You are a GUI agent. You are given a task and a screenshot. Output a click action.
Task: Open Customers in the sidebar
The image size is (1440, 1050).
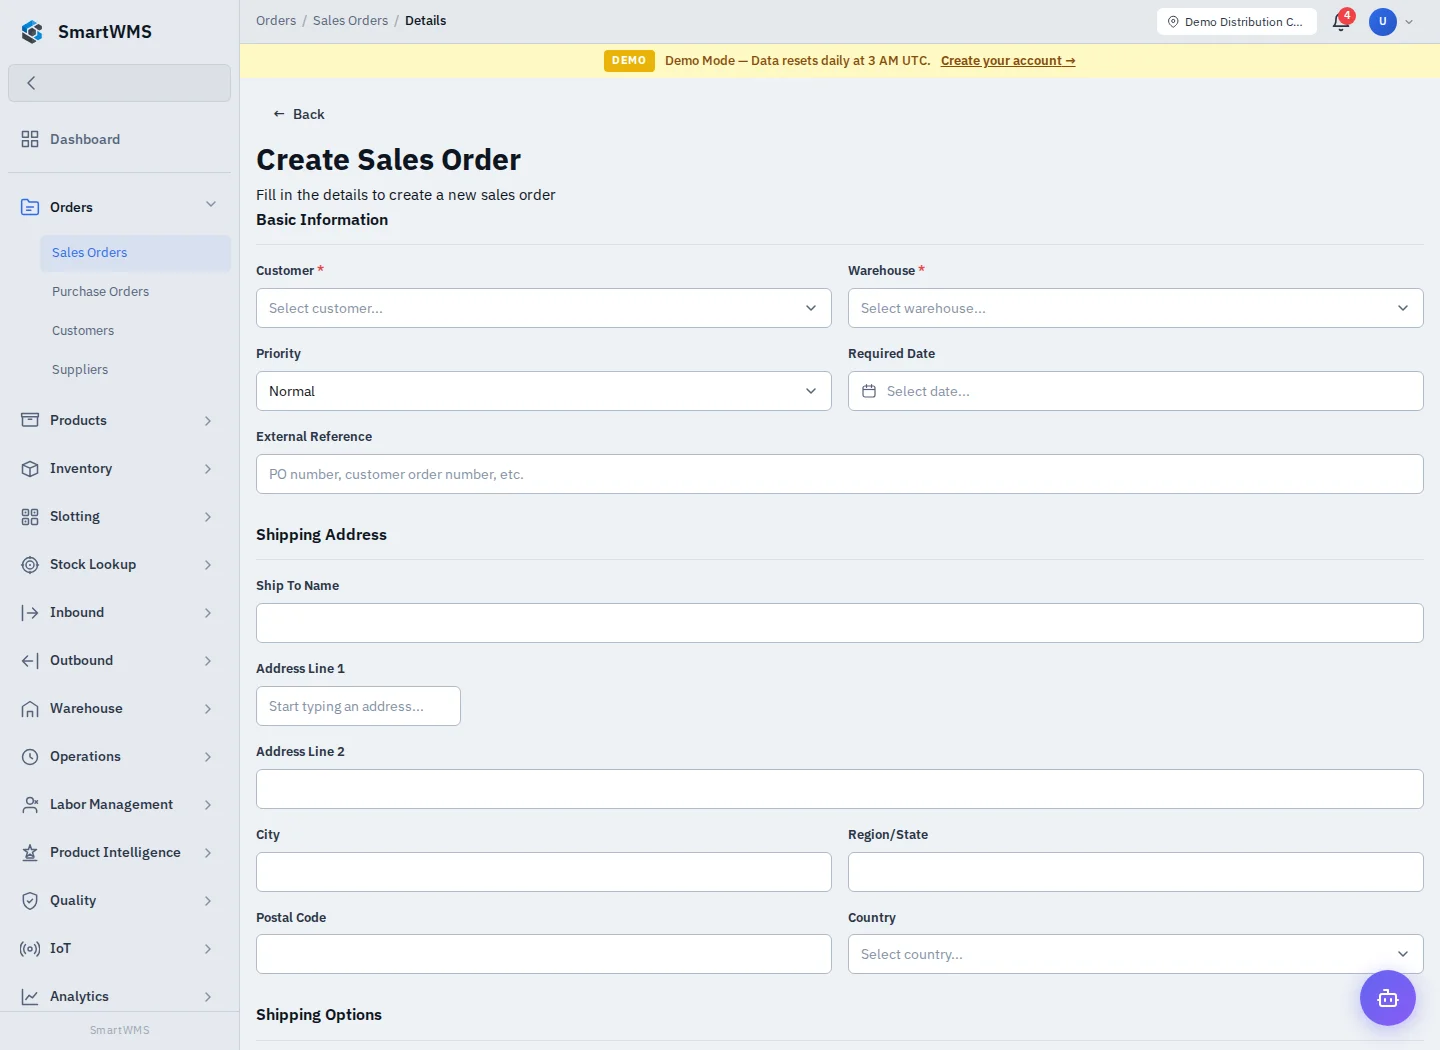[x=135, y=331]
